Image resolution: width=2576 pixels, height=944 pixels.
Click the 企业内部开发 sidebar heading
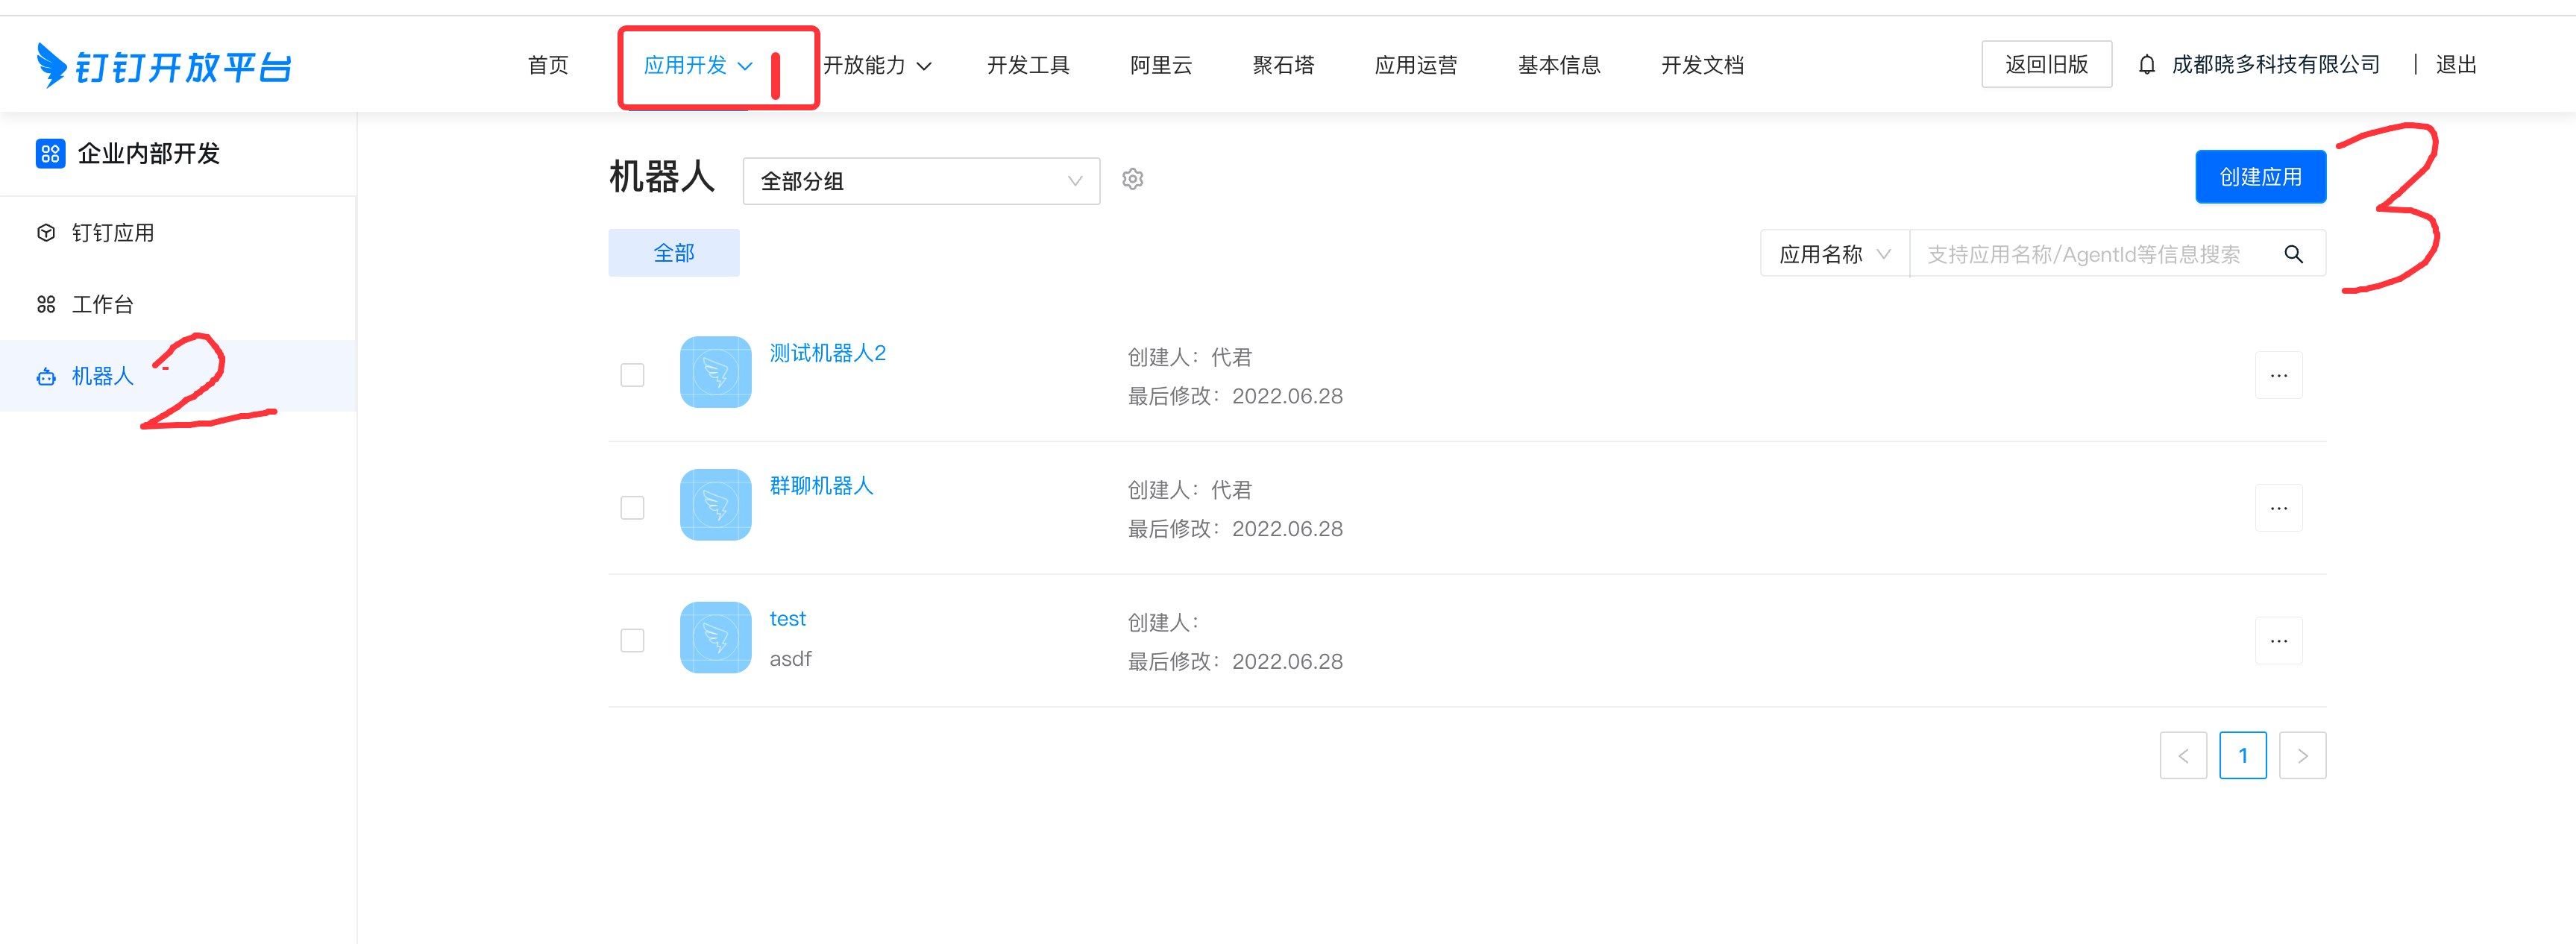[148, 153]
